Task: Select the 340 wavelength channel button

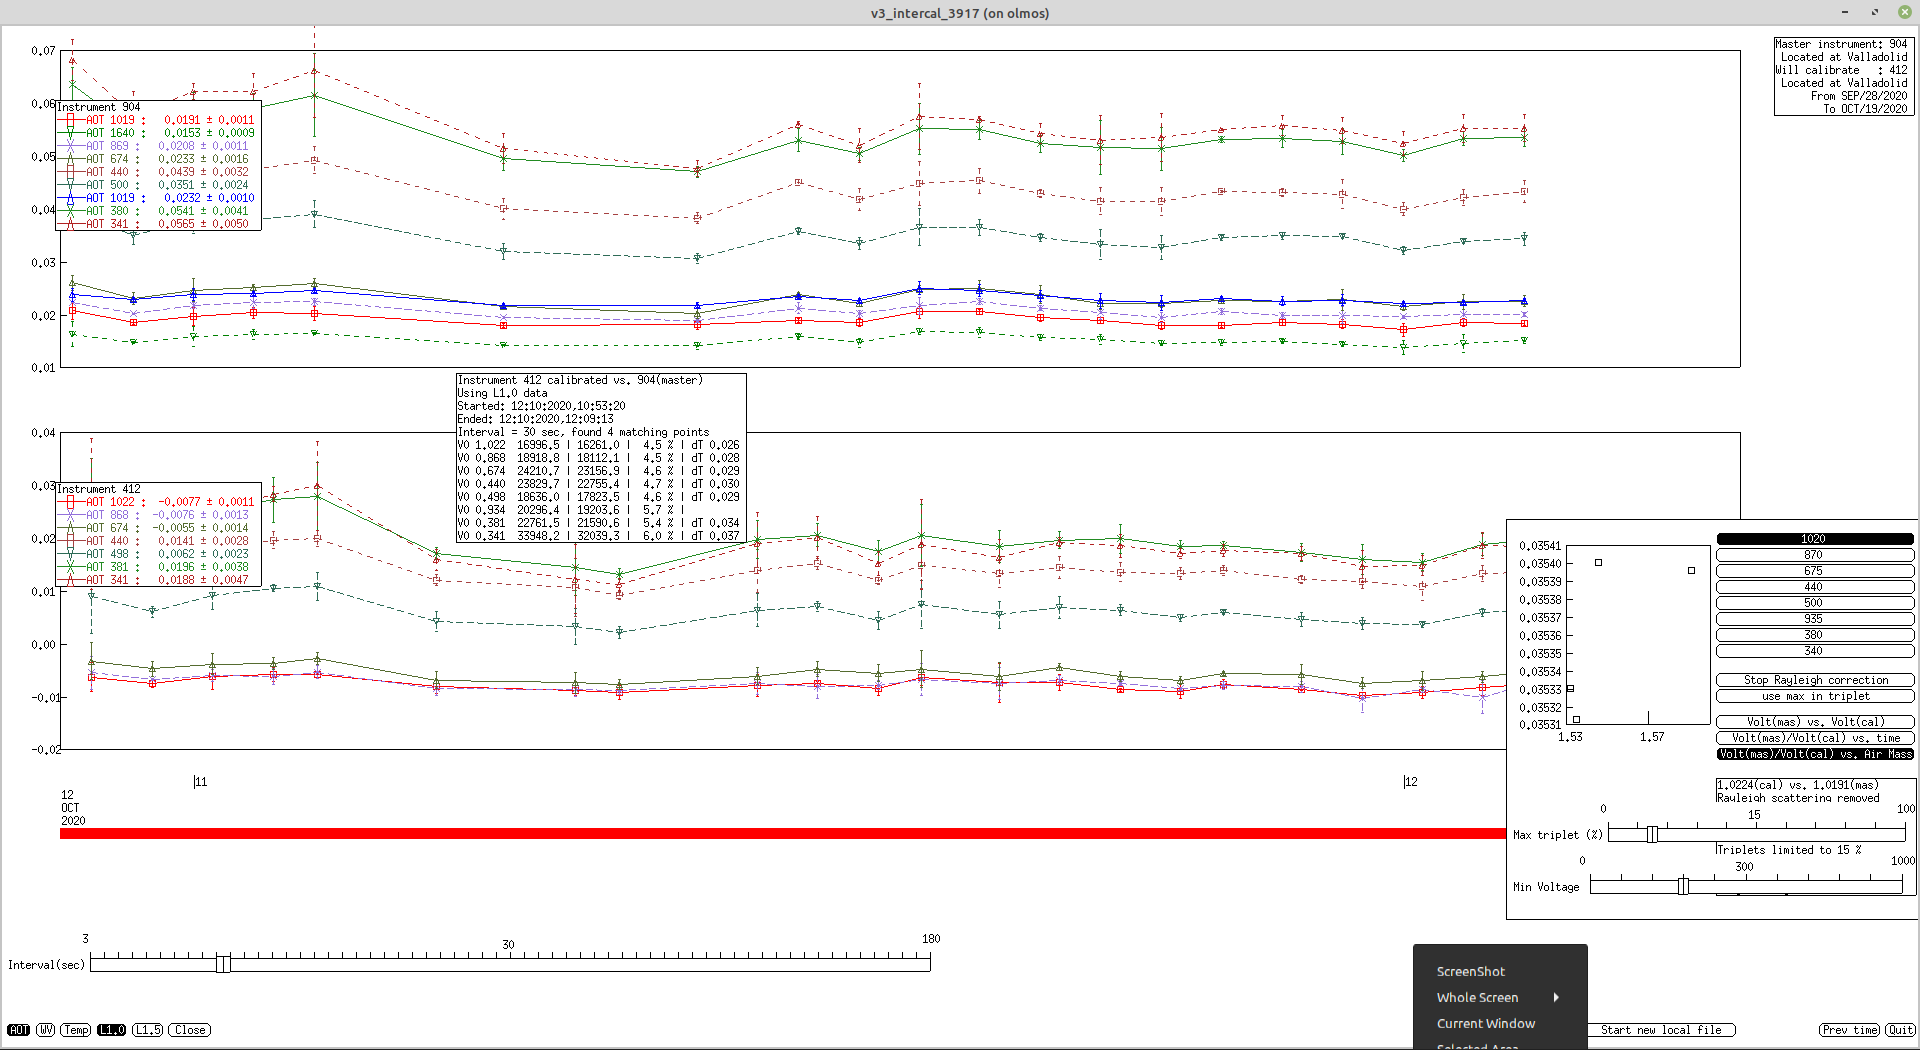Action: tap(1814, 651)
